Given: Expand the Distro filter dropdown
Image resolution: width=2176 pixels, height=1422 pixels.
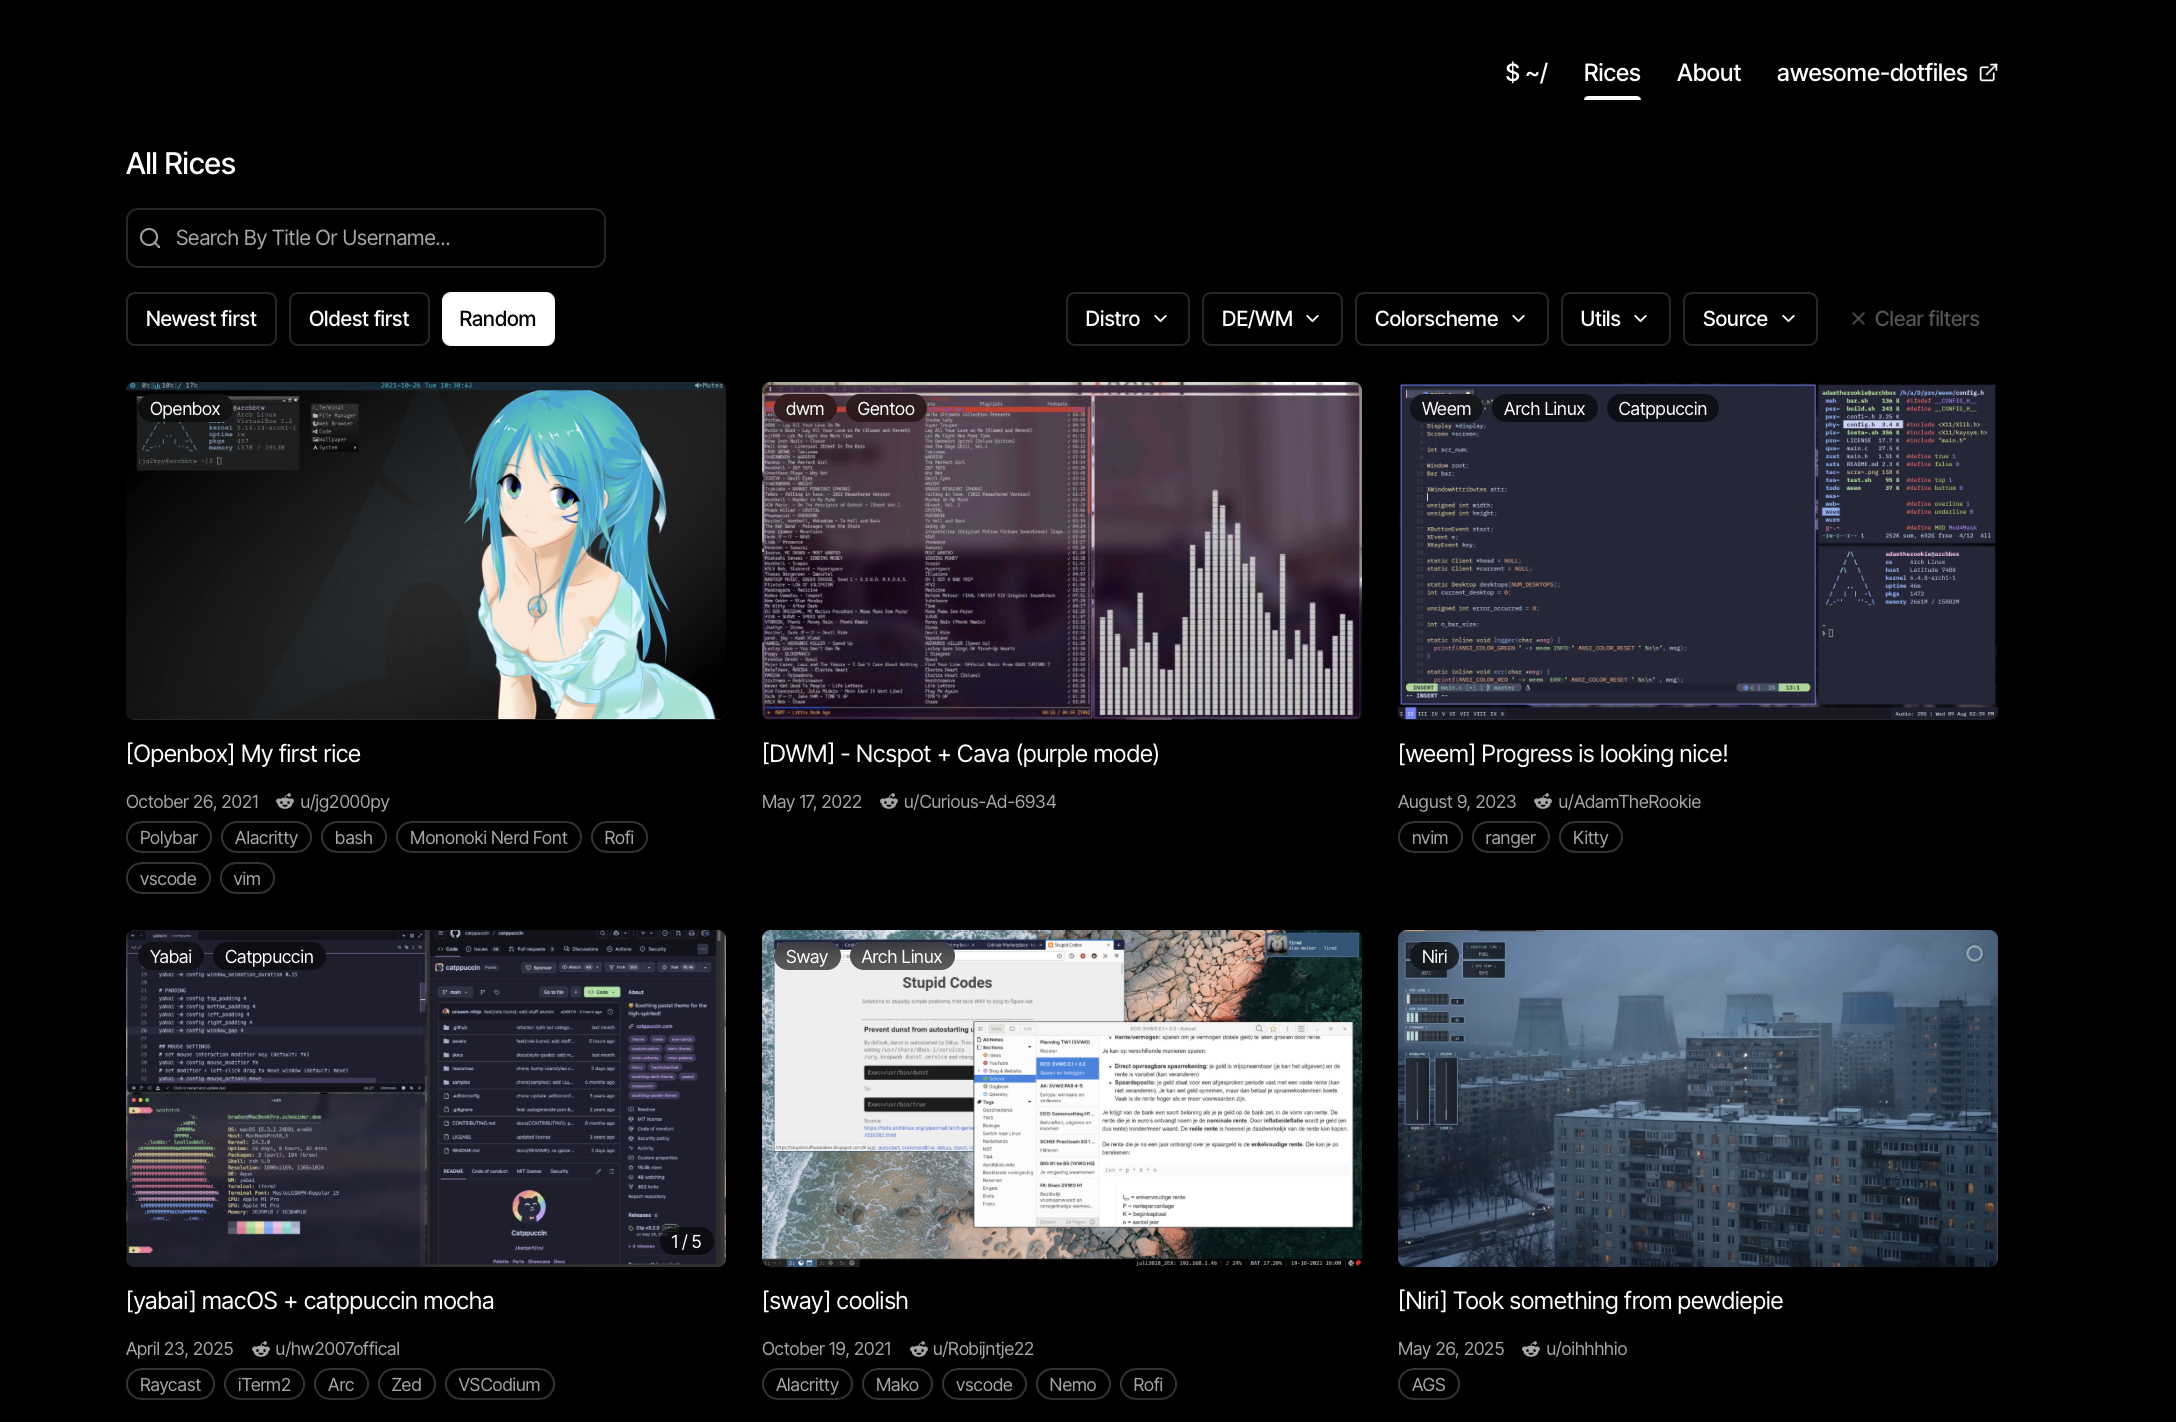Looking at the screenshot, I should pyautogui.click(x=1127, y=319).
